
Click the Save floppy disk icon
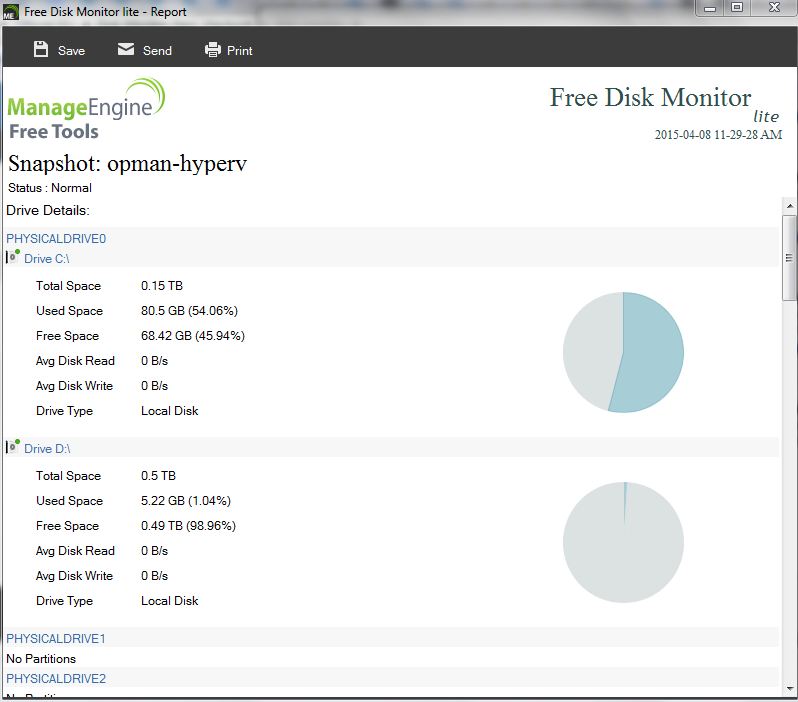41,49
